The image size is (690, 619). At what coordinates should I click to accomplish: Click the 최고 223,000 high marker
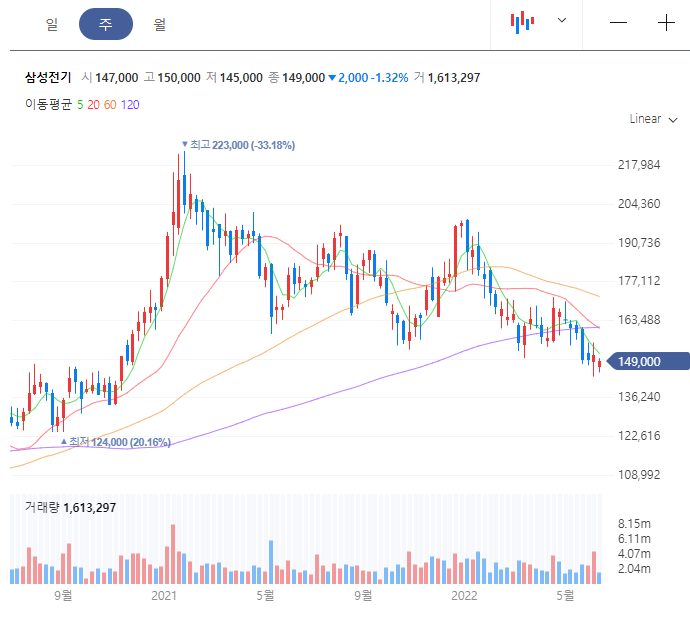point(239,145)
